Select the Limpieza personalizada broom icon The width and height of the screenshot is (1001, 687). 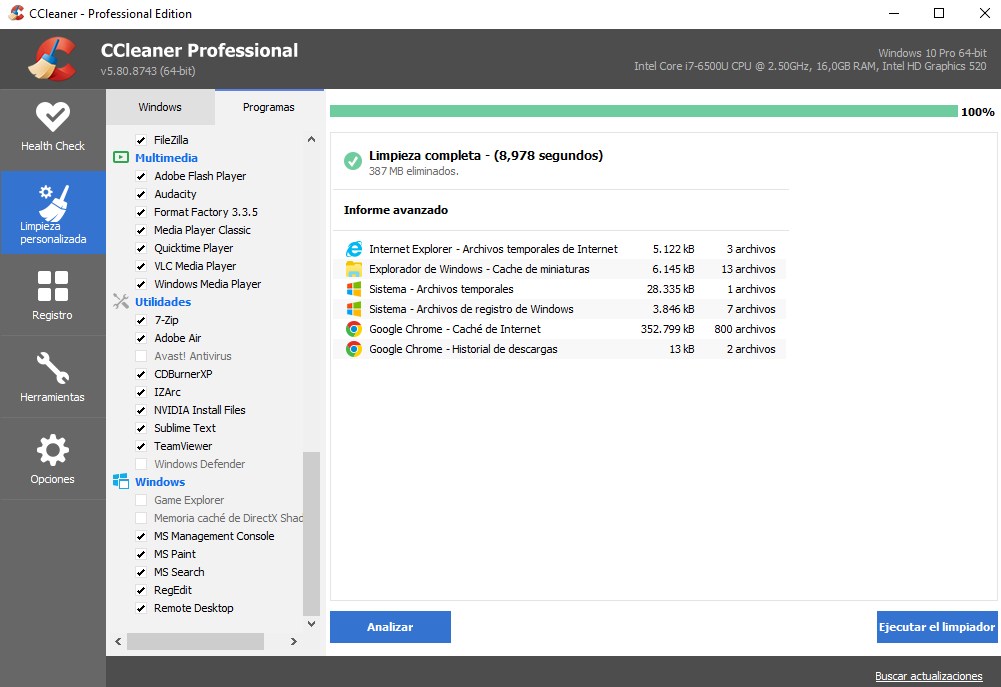tap(52, 201)
